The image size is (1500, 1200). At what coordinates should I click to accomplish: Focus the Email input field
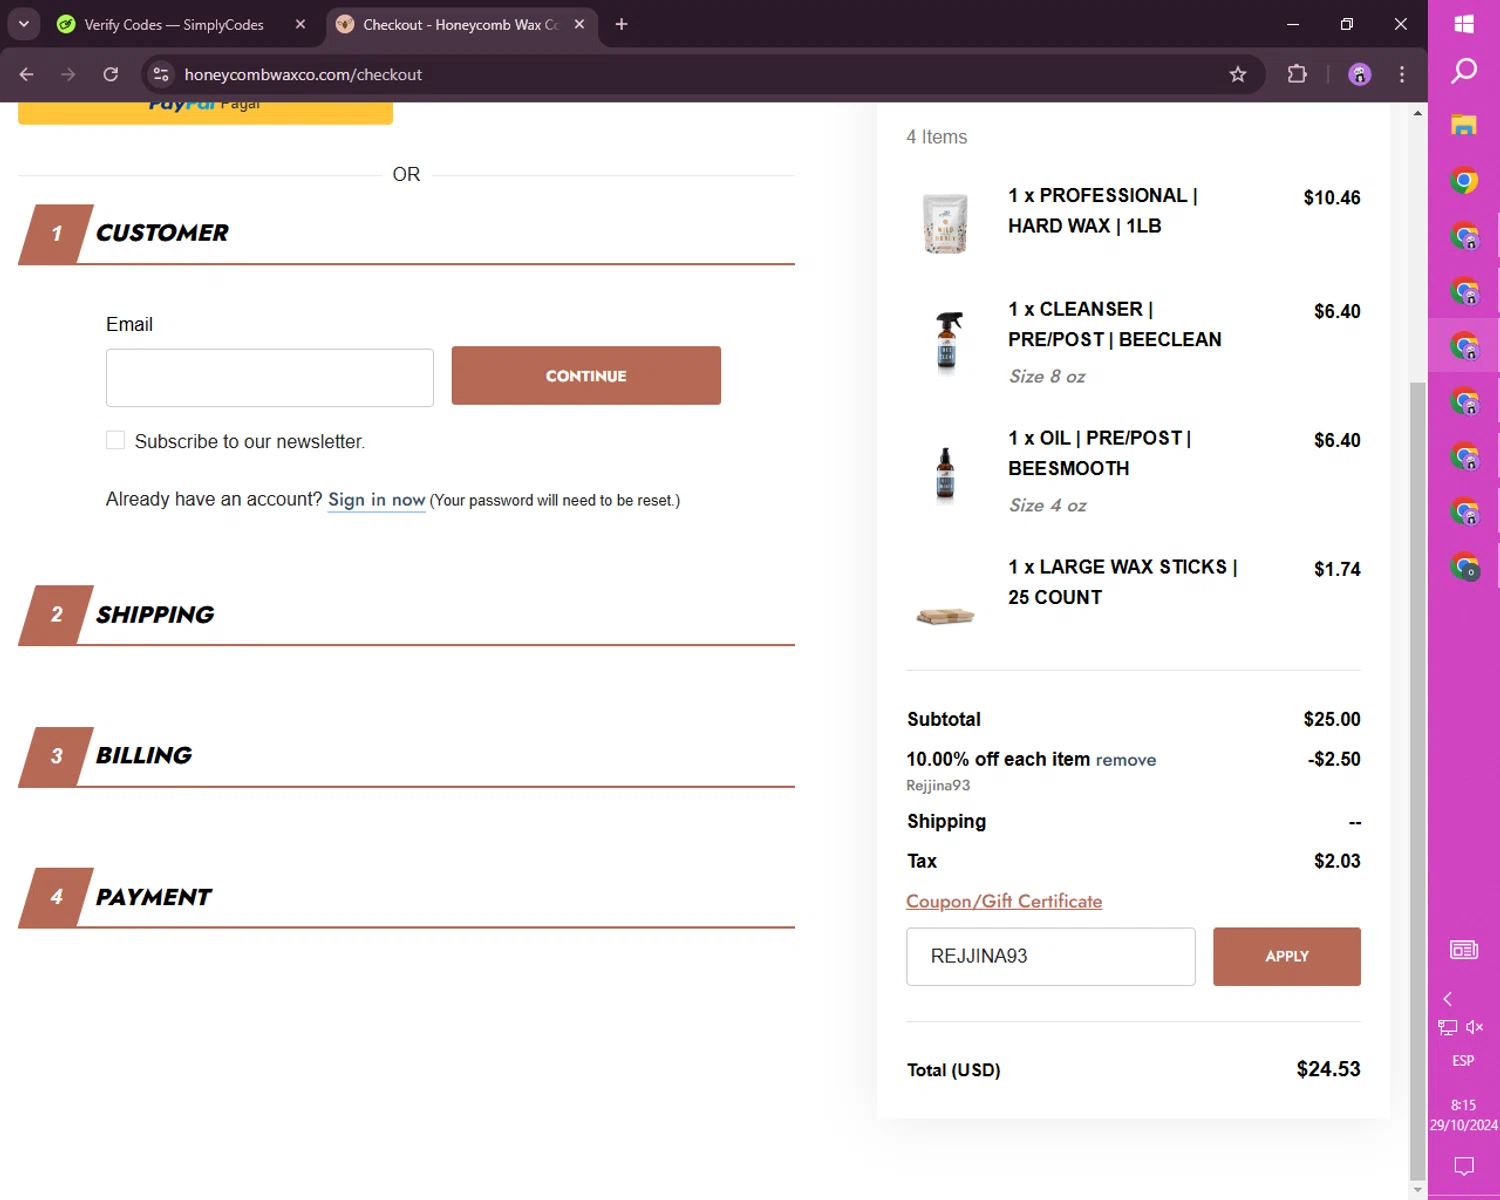270,377
